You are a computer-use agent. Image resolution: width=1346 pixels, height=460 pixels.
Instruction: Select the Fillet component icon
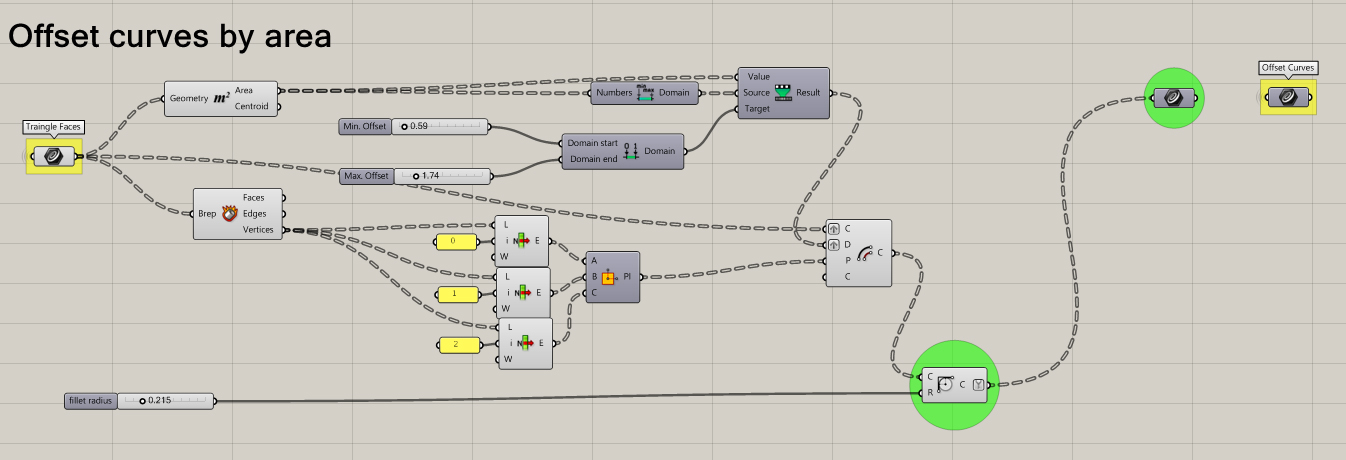pos(945,384)
